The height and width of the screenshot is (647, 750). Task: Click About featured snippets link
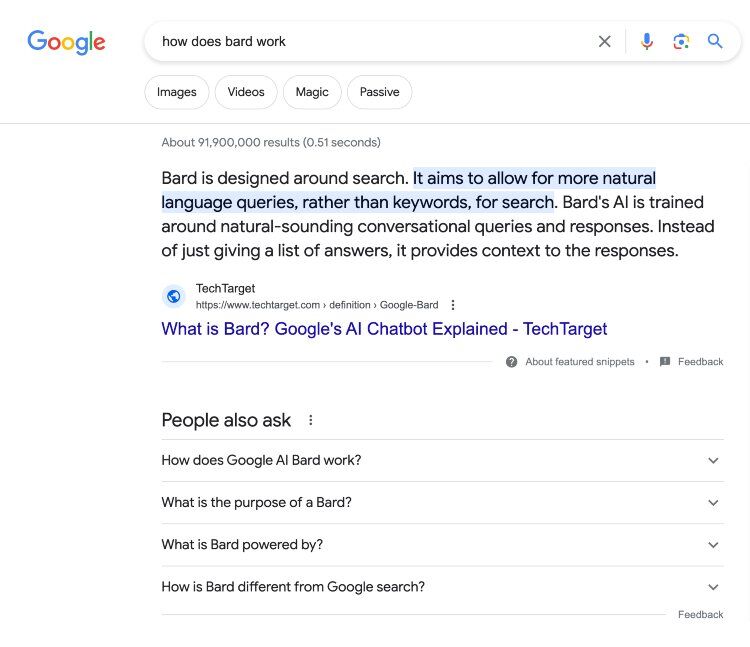pyautogui.click(x=580, y=362)
